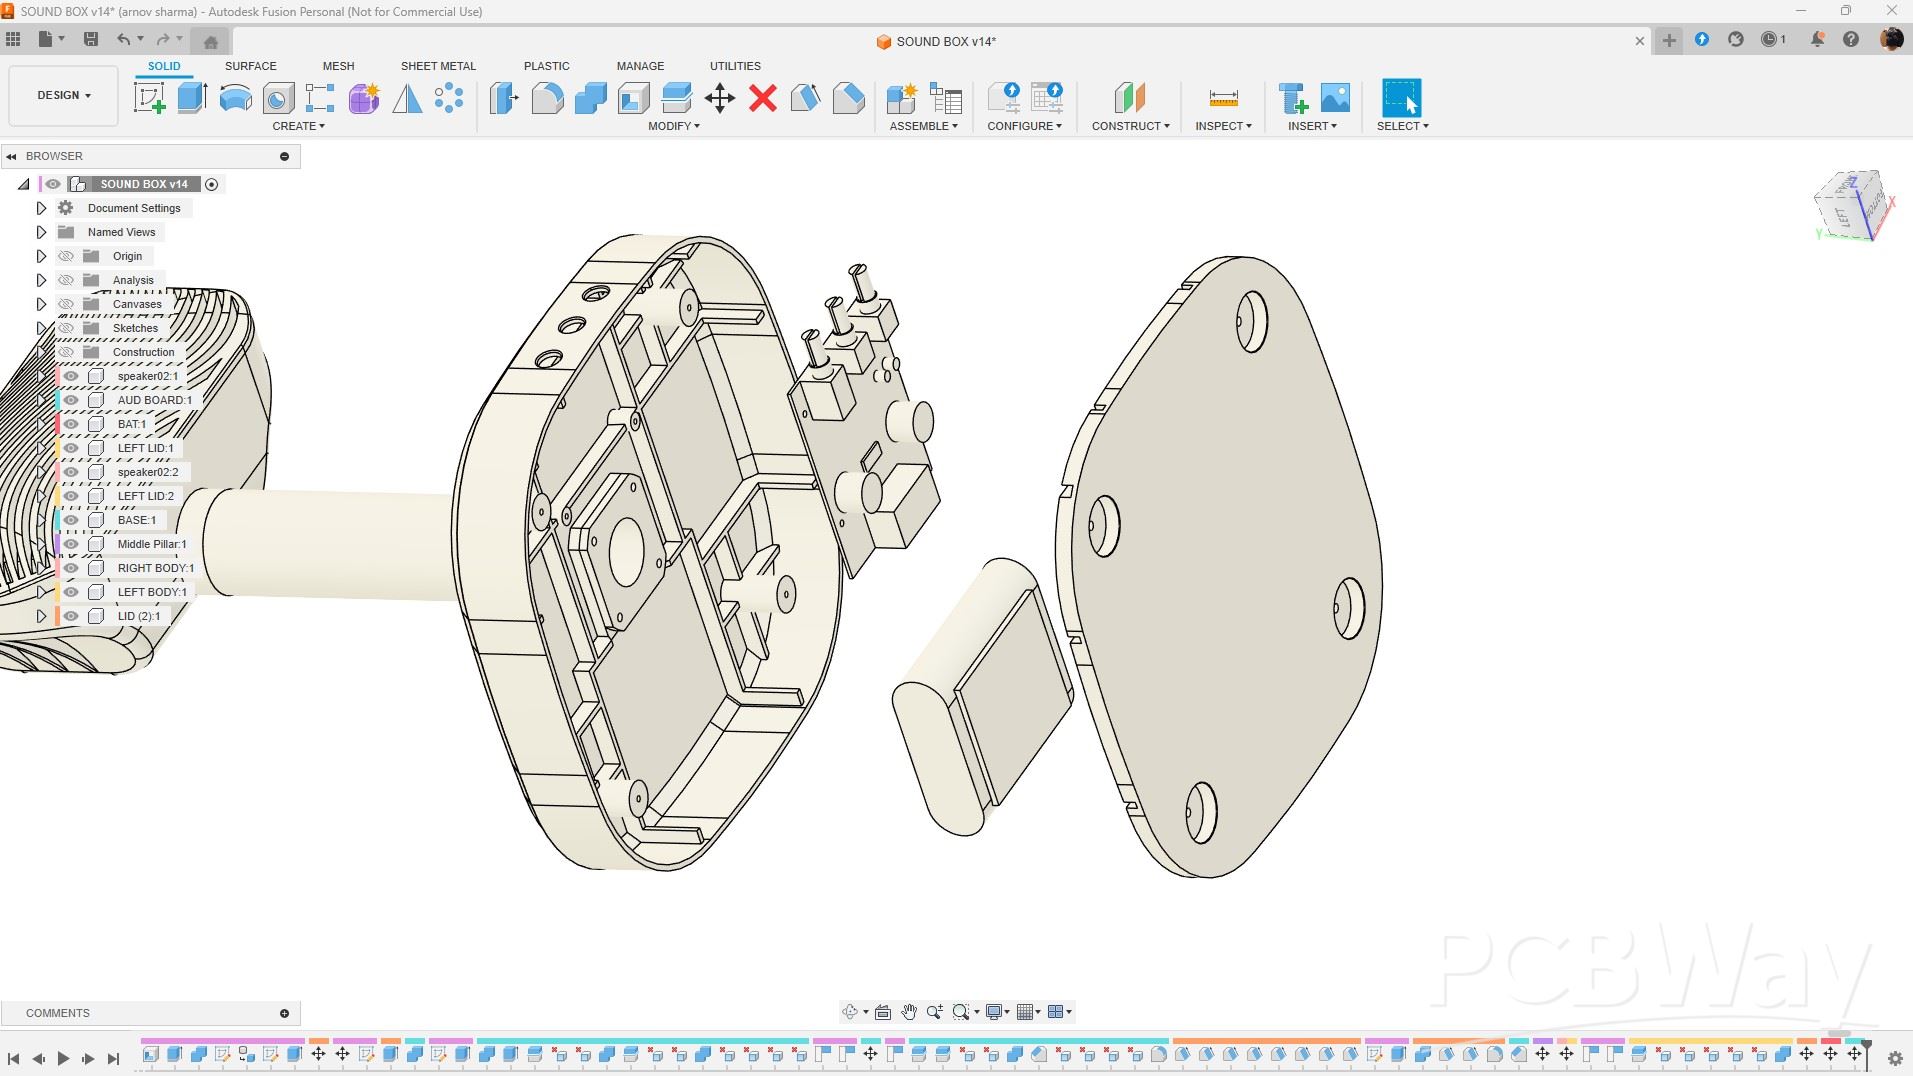Screen dimensions: 1913x1076
Task: Open the DESIGN workspace dropdown
Action: [64, 95]
